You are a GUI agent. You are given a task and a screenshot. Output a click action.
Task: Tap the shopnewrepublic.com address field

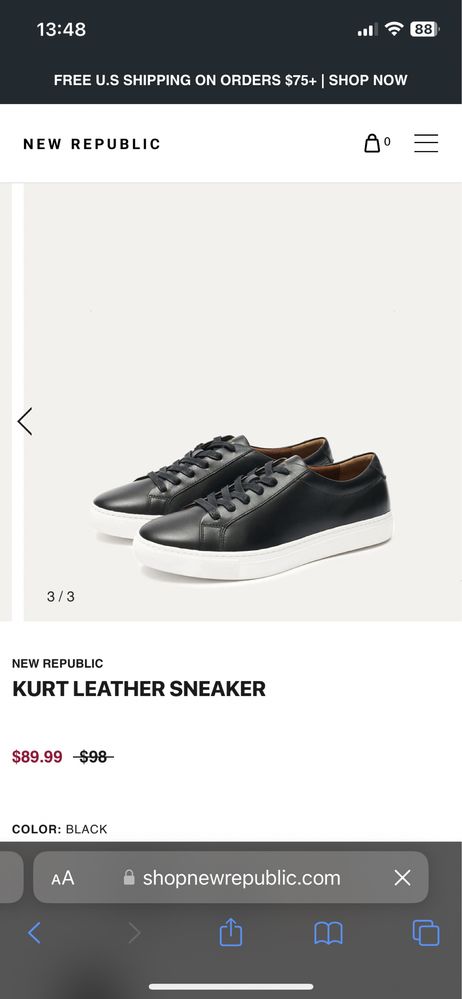click(x=231, y=877)
